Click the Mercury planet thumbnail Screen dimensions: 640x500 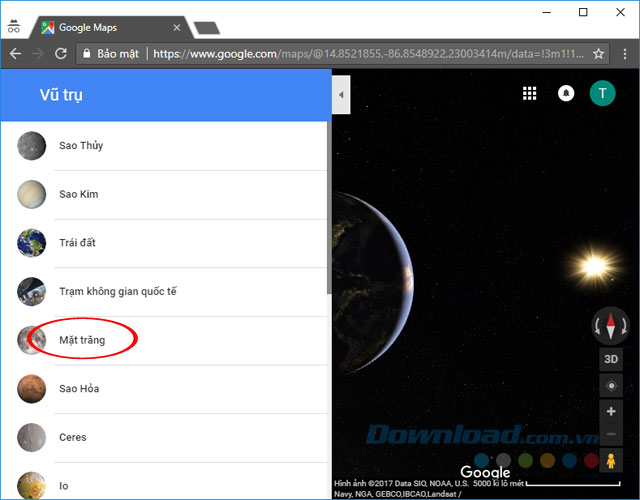[31, 146]
